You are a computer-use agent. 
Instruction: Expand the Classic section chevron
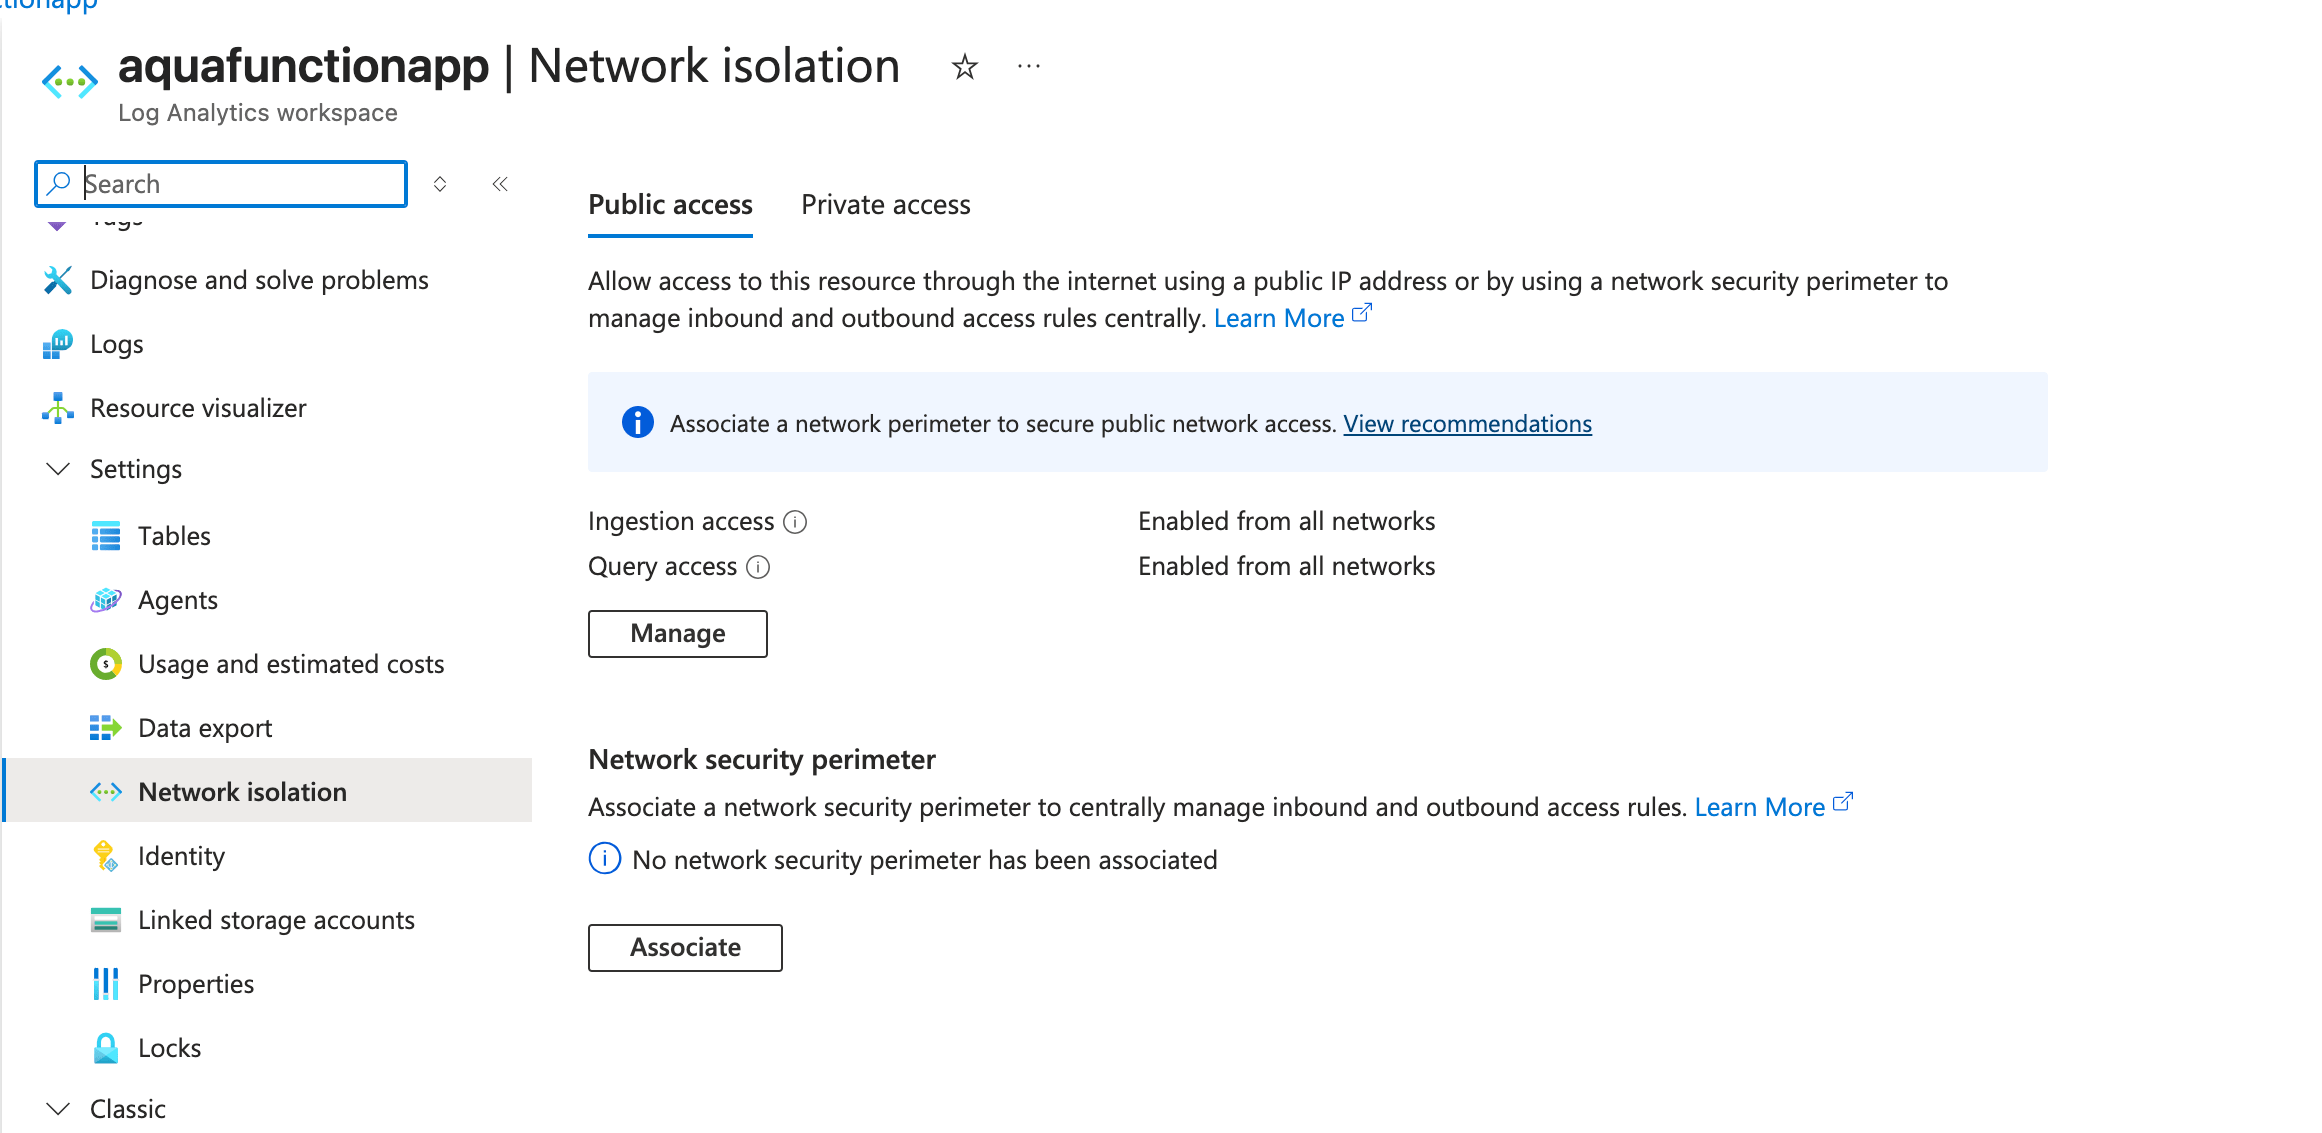58,1109
